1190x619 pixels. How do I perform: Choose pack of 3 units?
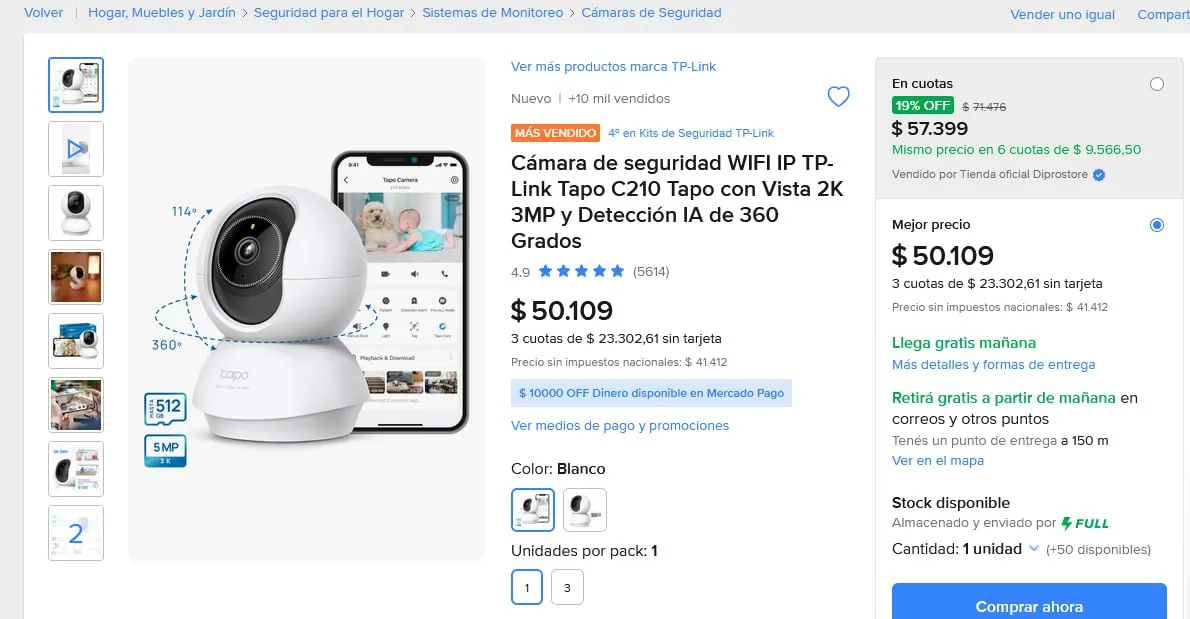click(567, 587)
